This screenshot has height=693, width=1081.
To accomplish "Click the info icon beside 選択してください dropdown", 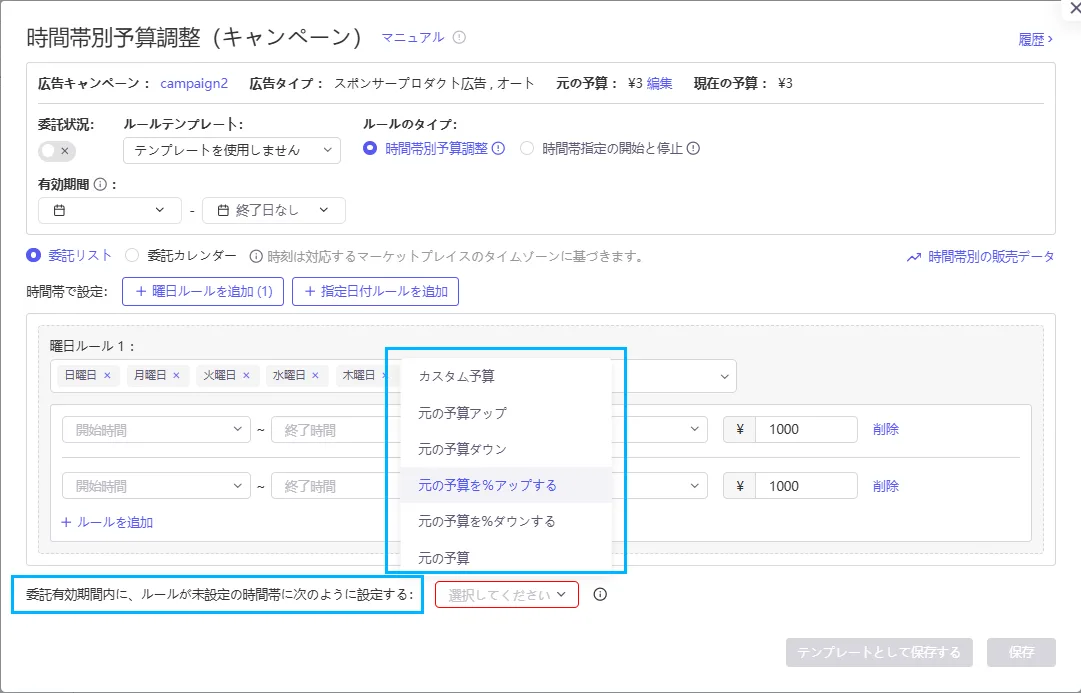I will coord(600,594).
